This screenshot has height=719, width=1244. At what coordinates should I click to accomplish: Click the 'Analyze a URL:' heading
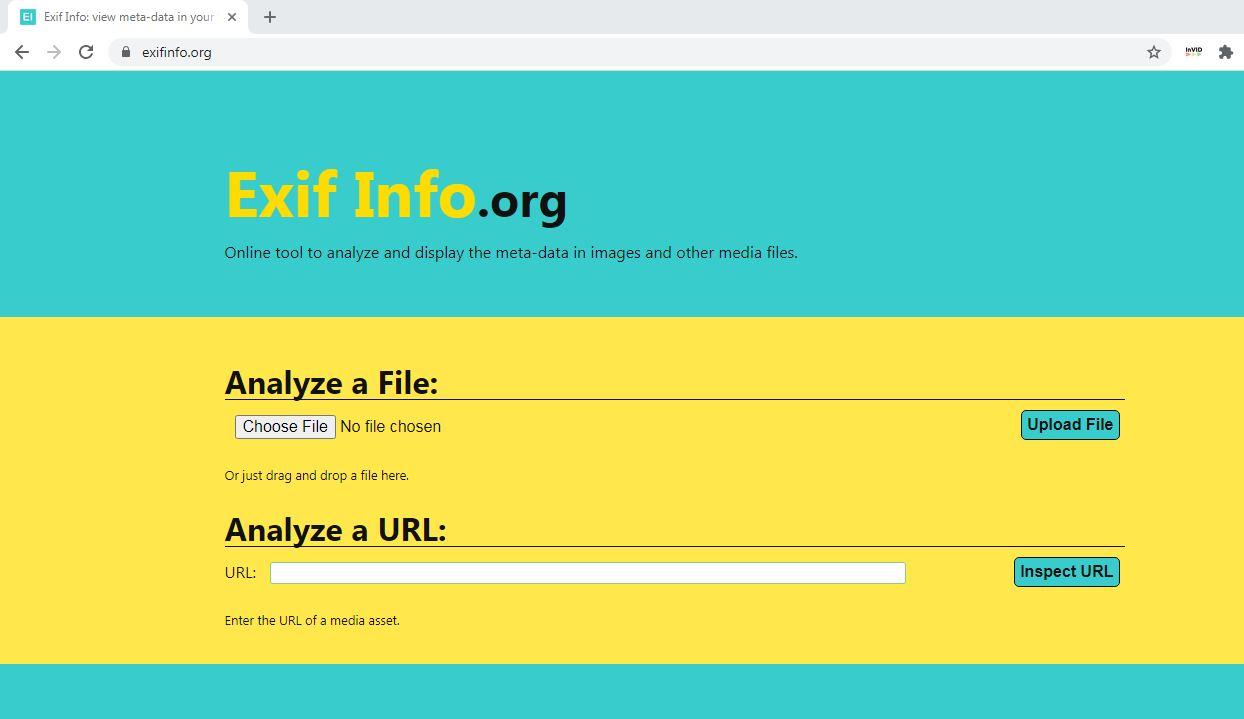335,529
